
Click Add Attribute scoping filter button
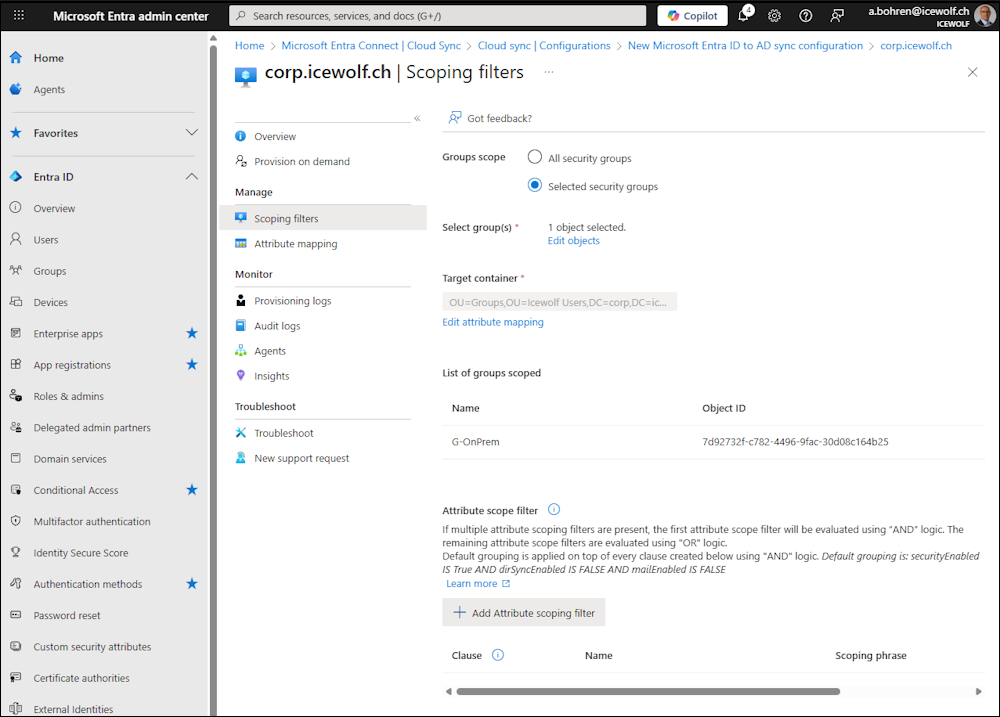[524, 613]
